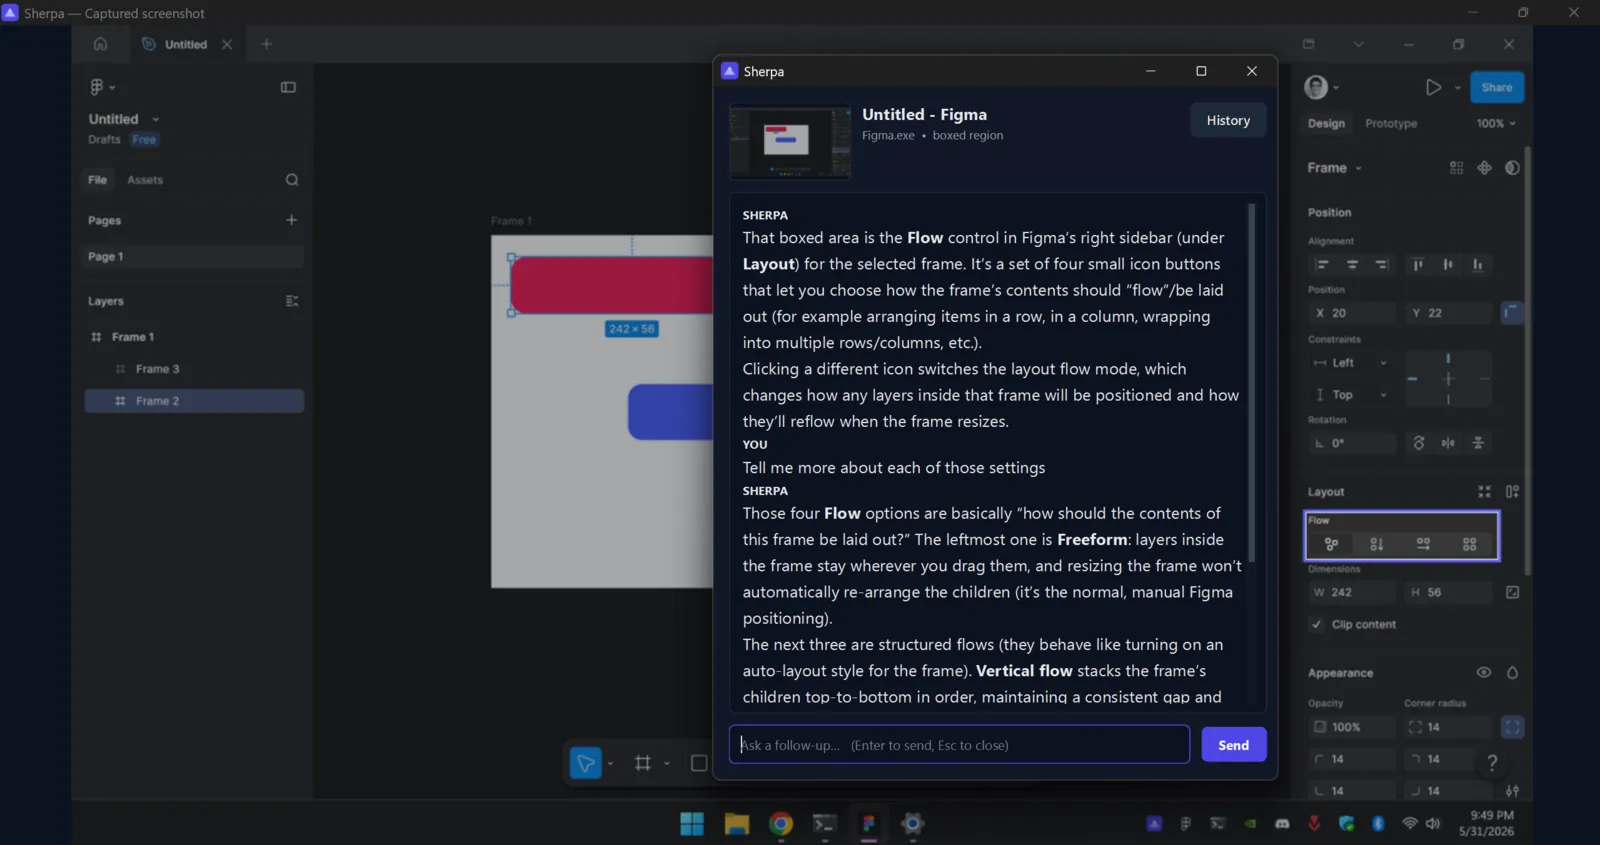Open the 100% zoom dropdown in Figma

pyautogui.click(x=1496, y=124)
